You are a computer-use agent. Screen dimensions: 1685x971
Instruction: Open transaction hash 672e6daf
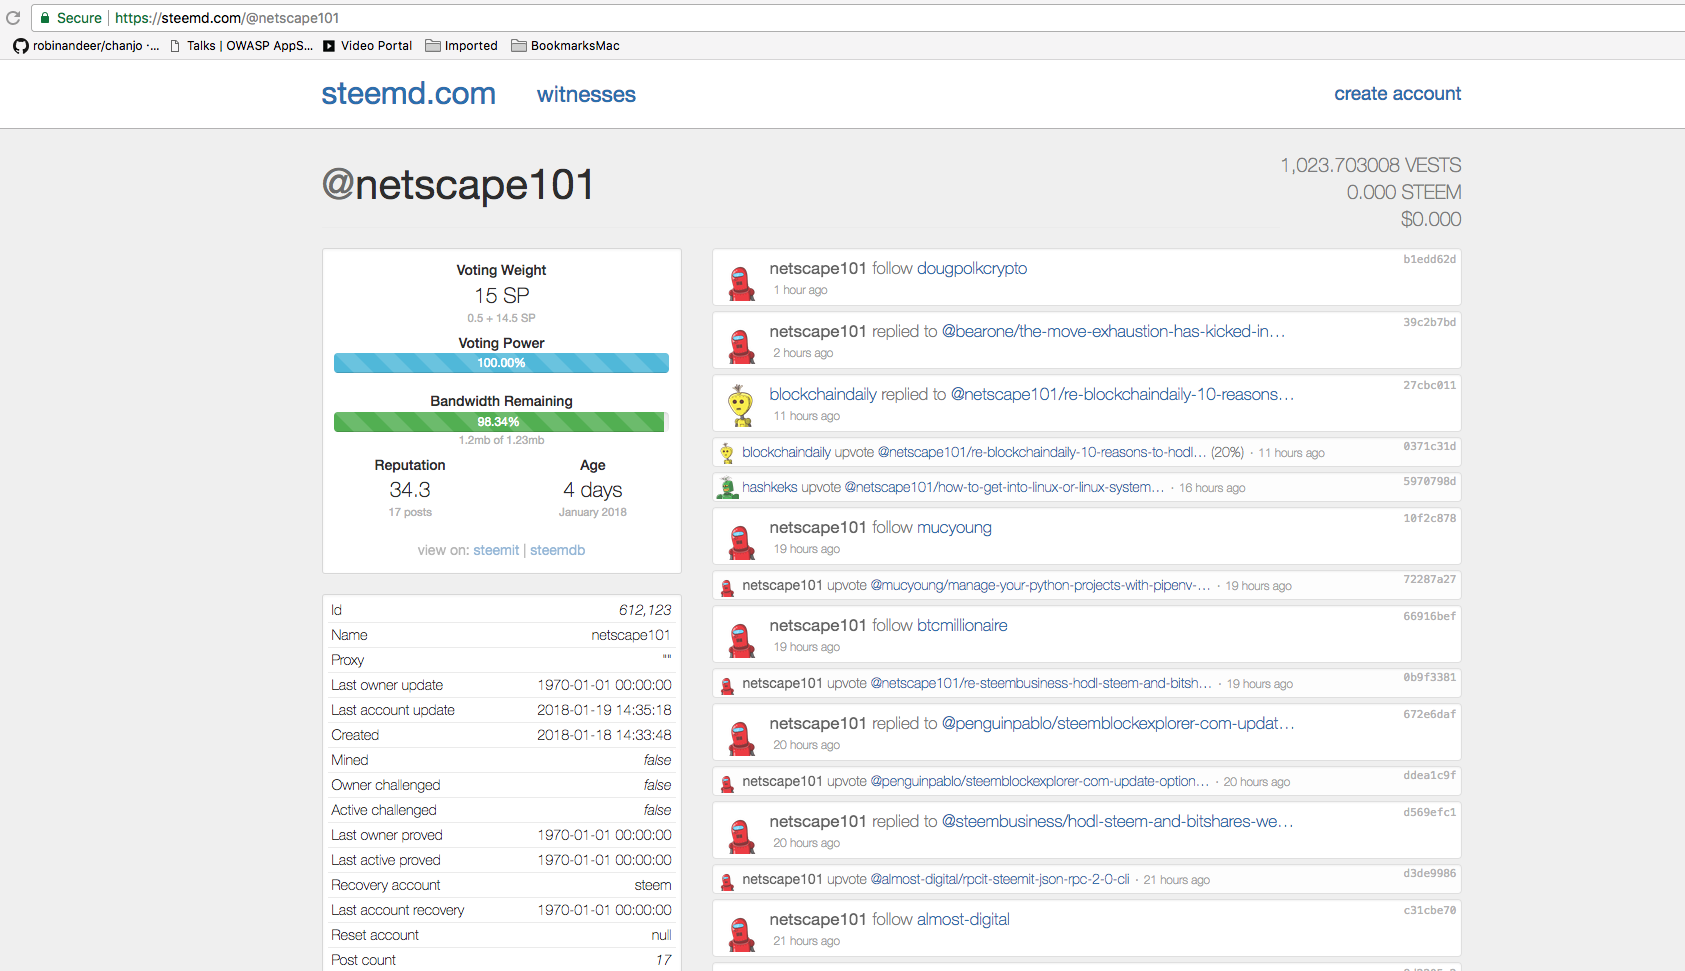1429,714
